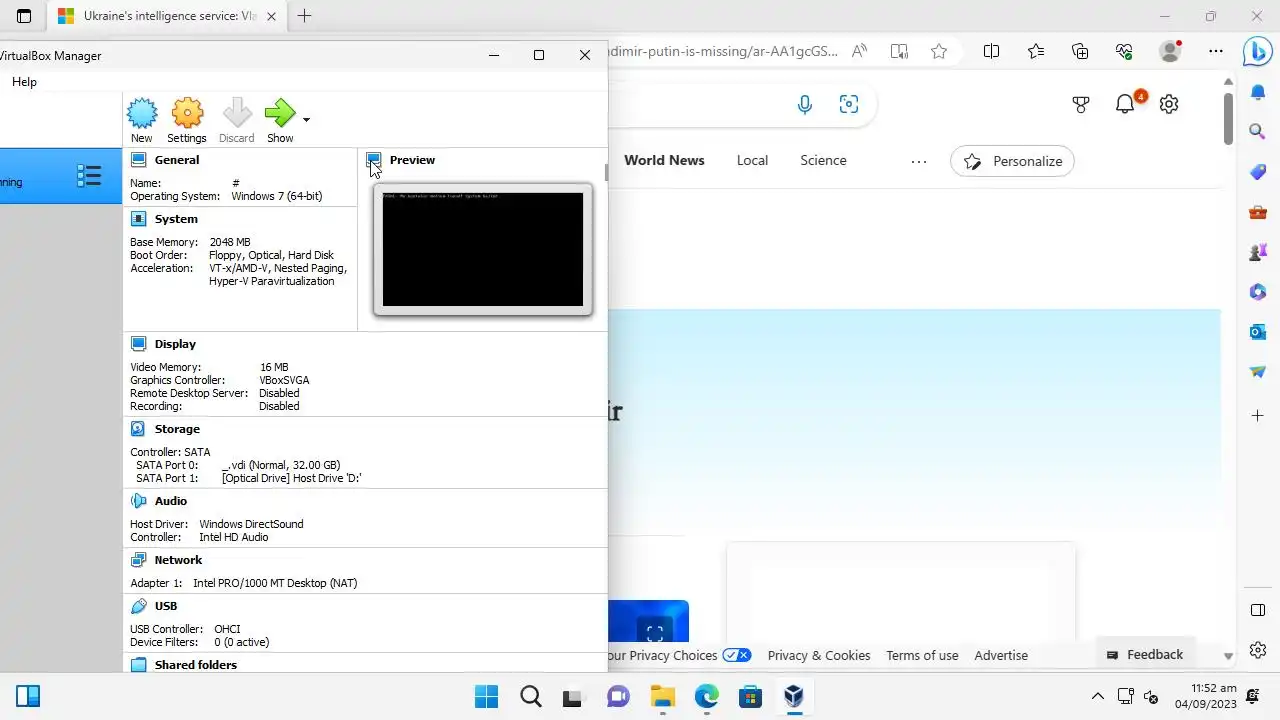The height and width of the screenshot is (720, 1280).
Task: Open the Terms of use link
Action: pos(922,656)
